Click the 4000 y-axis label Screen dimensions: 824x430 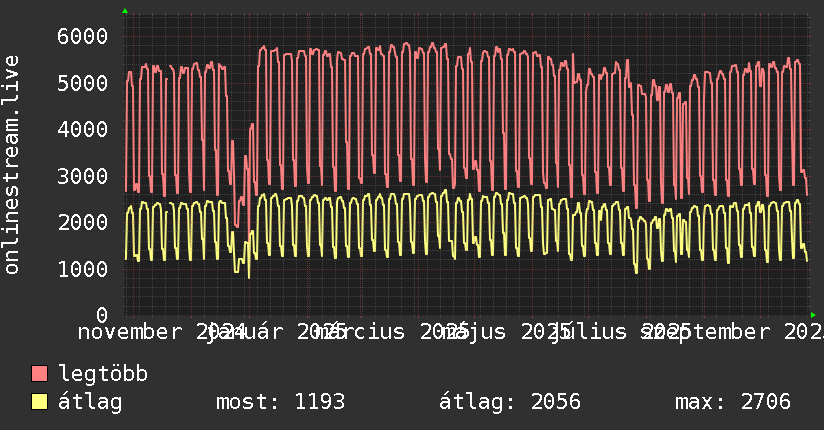click(x=83, y=129)
